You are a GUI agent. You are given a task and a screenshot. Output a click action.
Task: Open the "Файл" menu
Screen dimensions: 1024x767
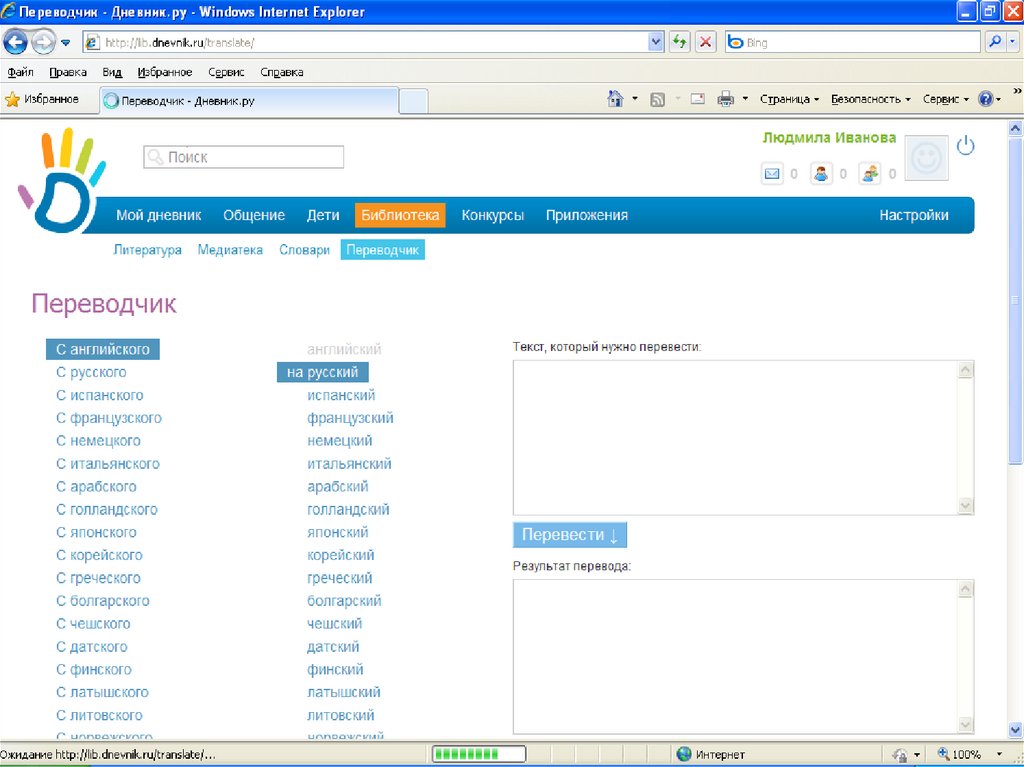[x=20, y=72]
